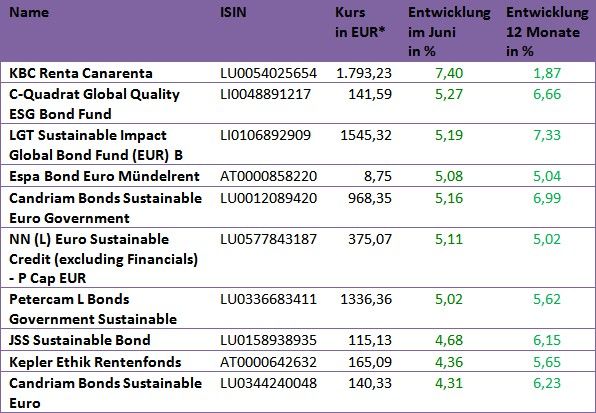Click the Entwicklung im Juni header

[449, 32]
